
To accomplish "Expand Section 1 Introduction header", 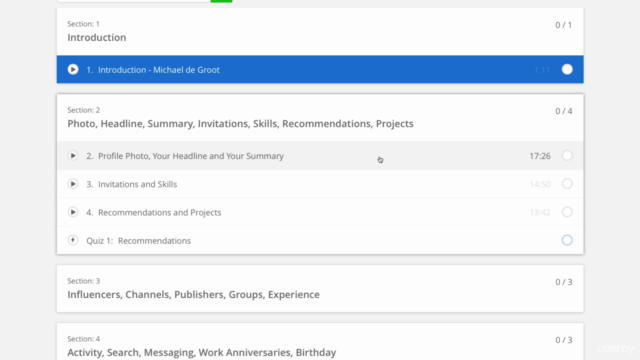I will [x=320, y=32].
